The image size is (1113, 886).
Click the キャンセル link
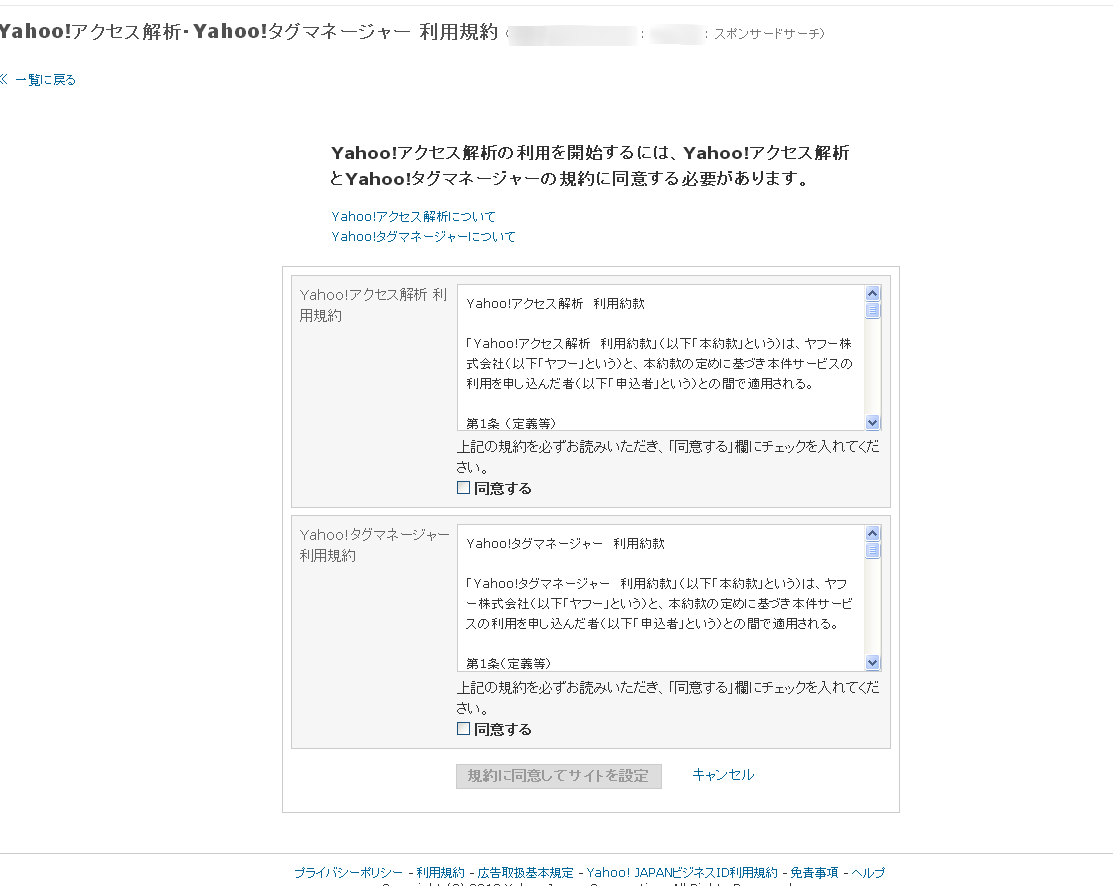click(723, 775)
